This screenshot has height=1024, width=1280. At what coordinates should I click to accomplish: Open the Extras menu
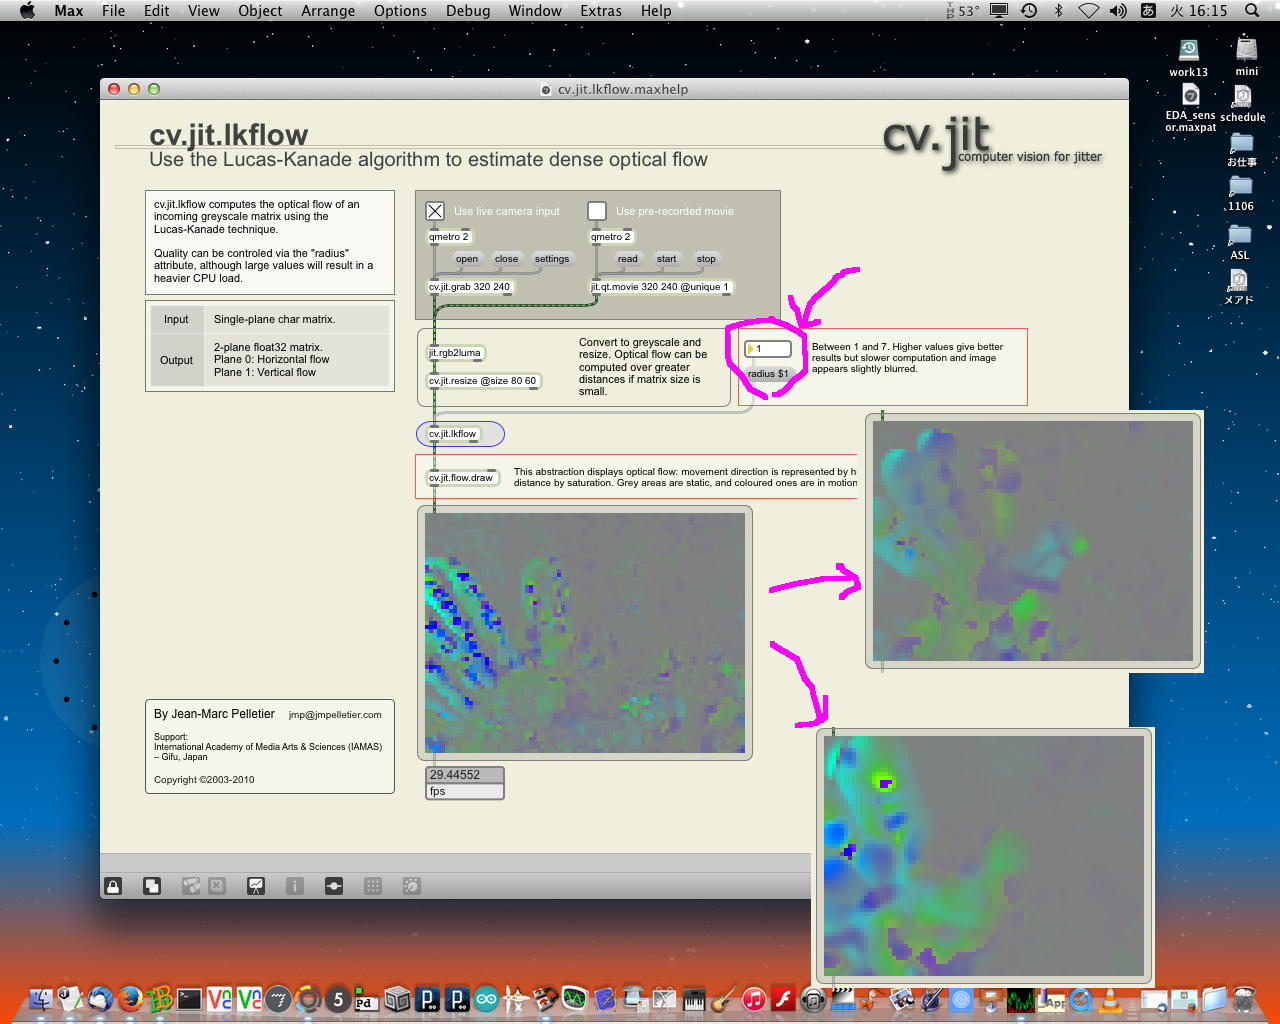point(601,11)
